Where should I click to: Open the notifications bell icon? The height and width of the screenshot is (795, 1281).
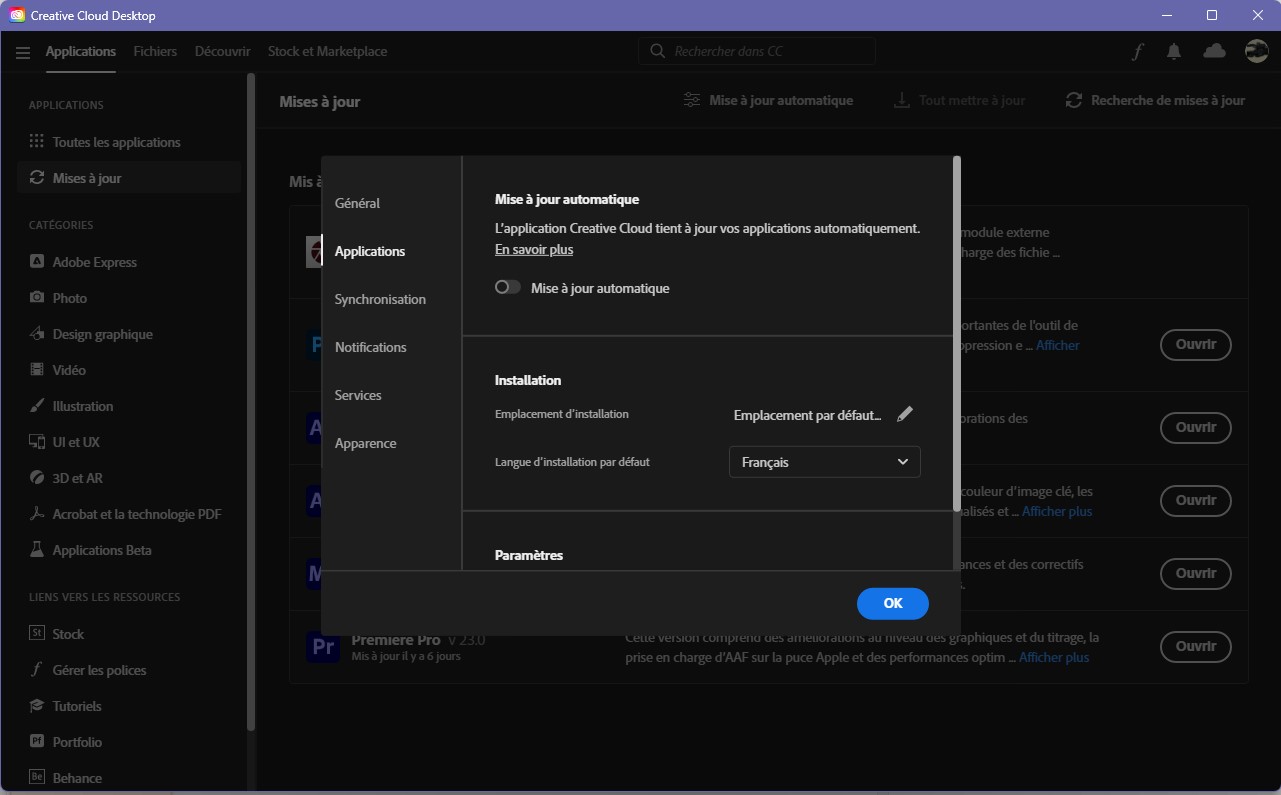1174,52
